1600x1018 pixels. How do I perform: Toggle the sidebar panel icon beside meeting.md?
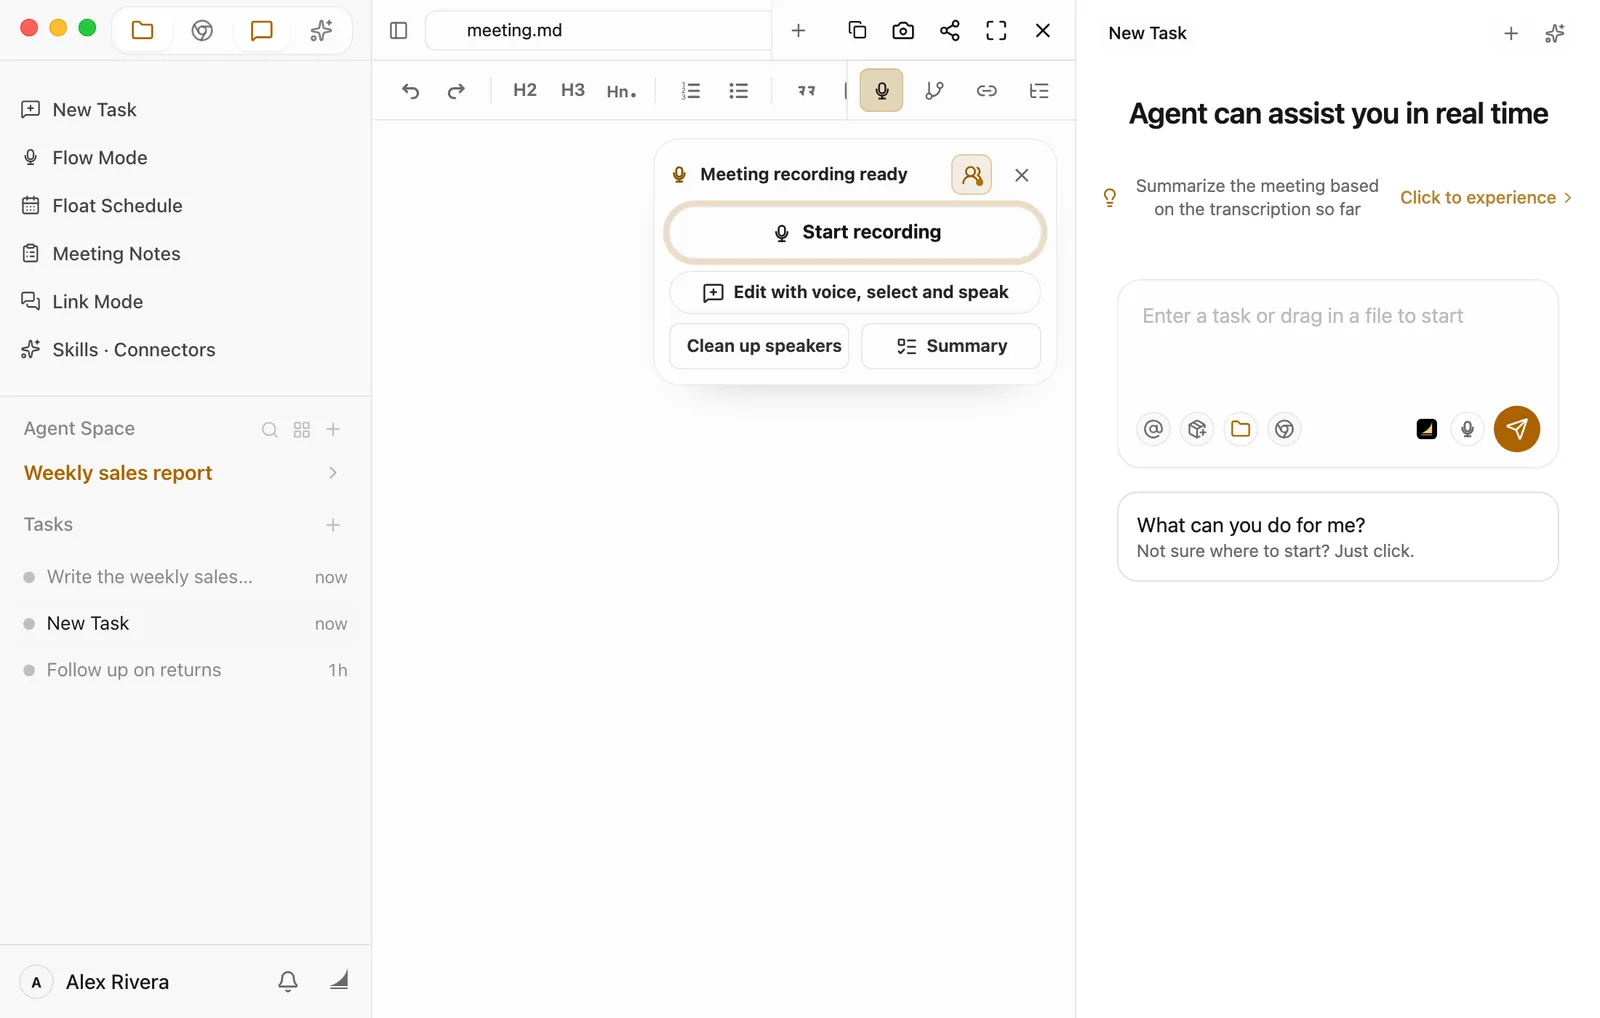coord(399,30)
